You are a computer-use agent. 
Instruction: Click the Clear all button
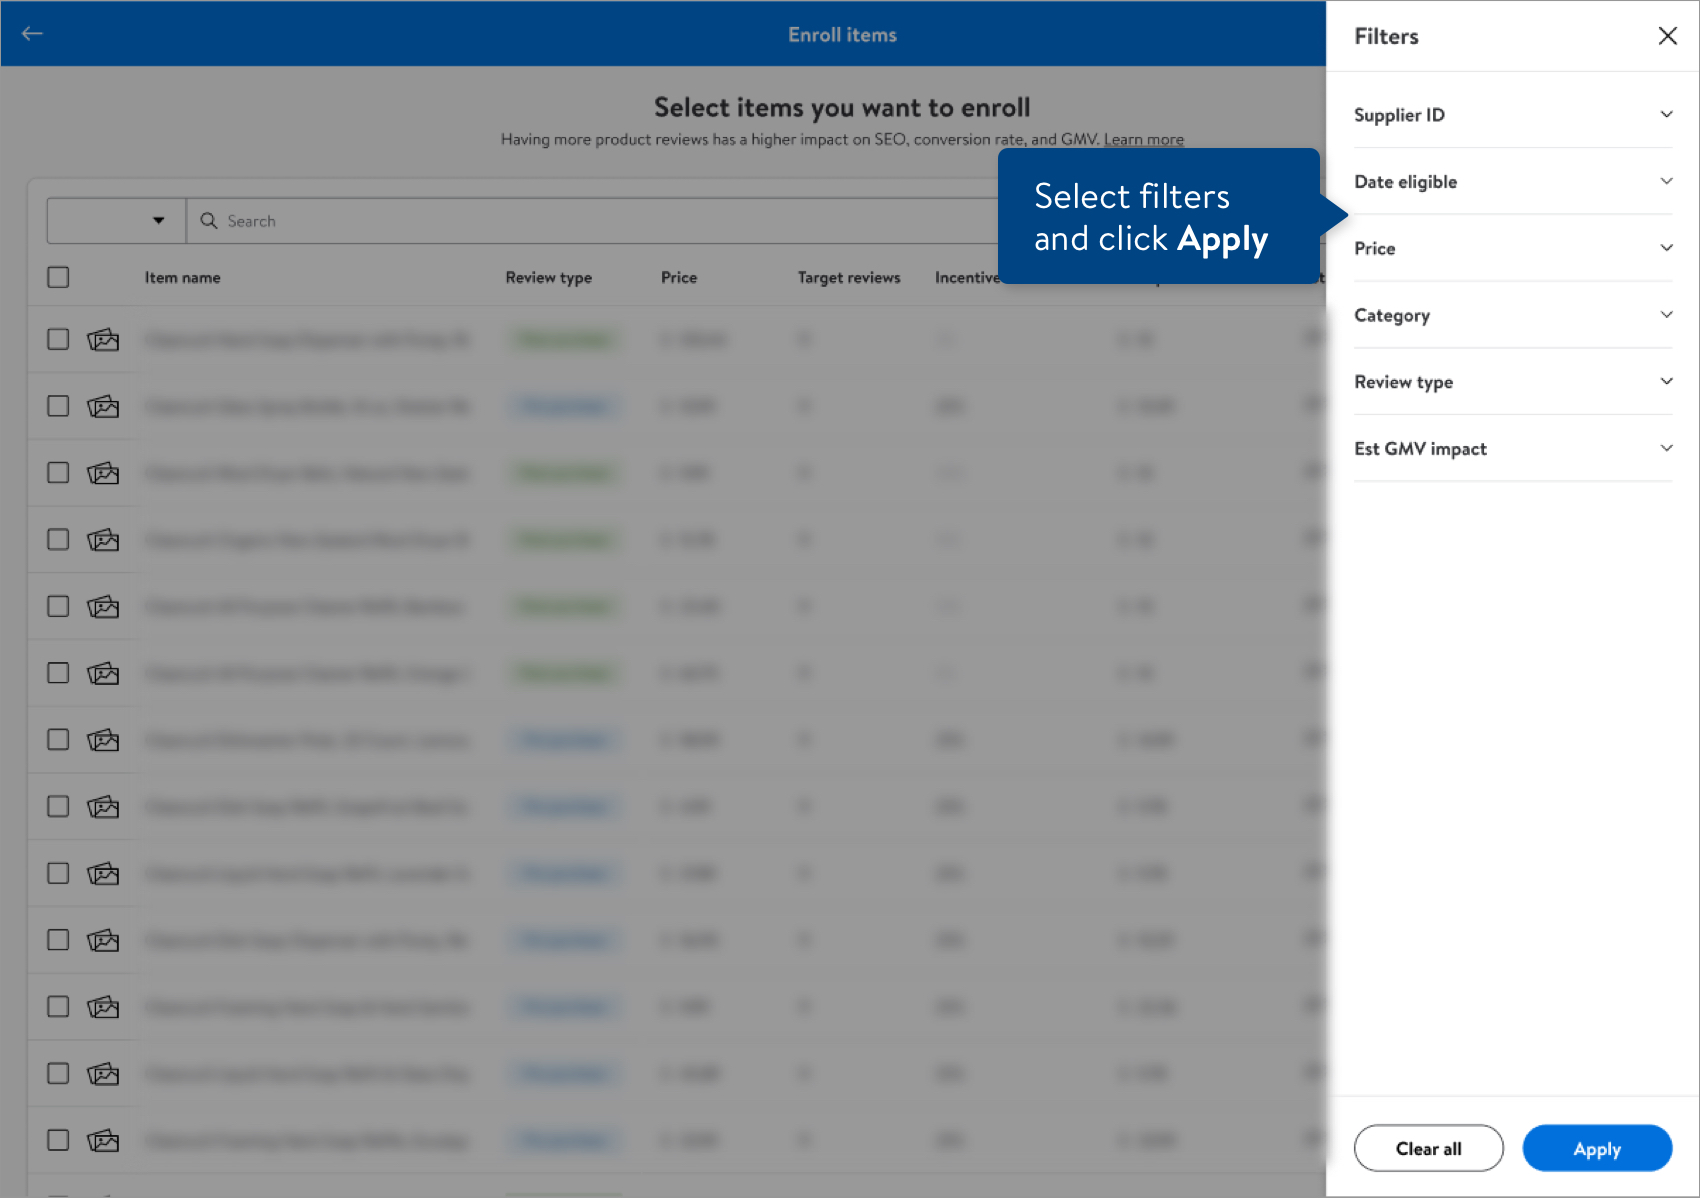pyautogui.click(x=1429, y=1148)
